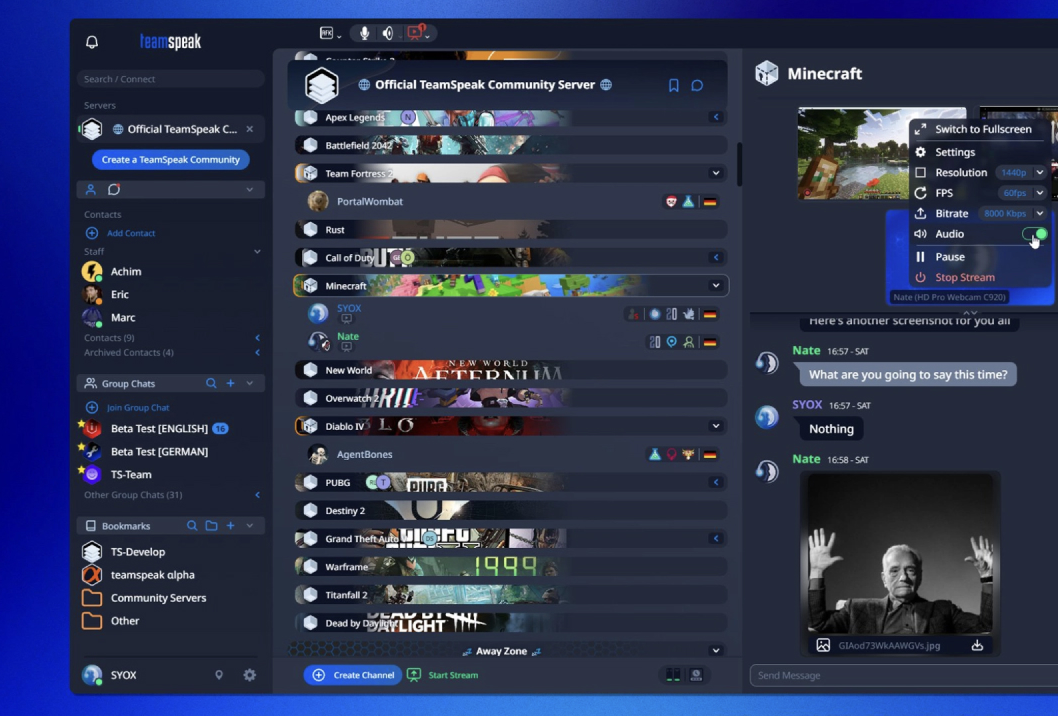Open the screen share toolbar icon
Viewport: 1058px width, 716px height.
pyautogui.click(x=416, y=32)
